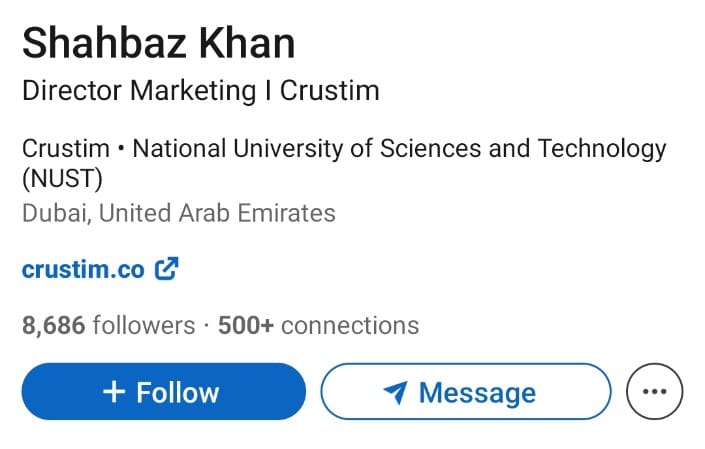Click the external link icon beside crustim.co
This screenshot has width=705, height=449.
pos(168,269)
